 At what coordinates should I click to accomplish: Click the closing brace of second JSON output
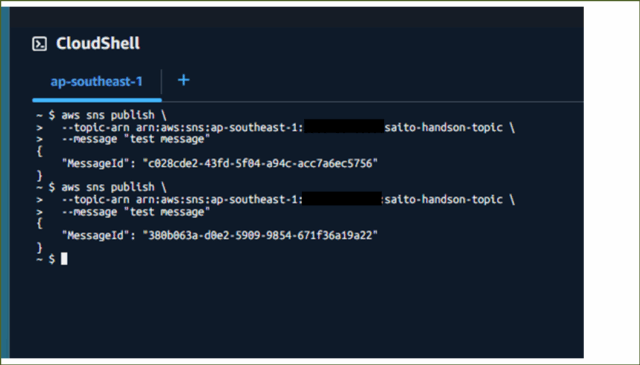[39, 247]
